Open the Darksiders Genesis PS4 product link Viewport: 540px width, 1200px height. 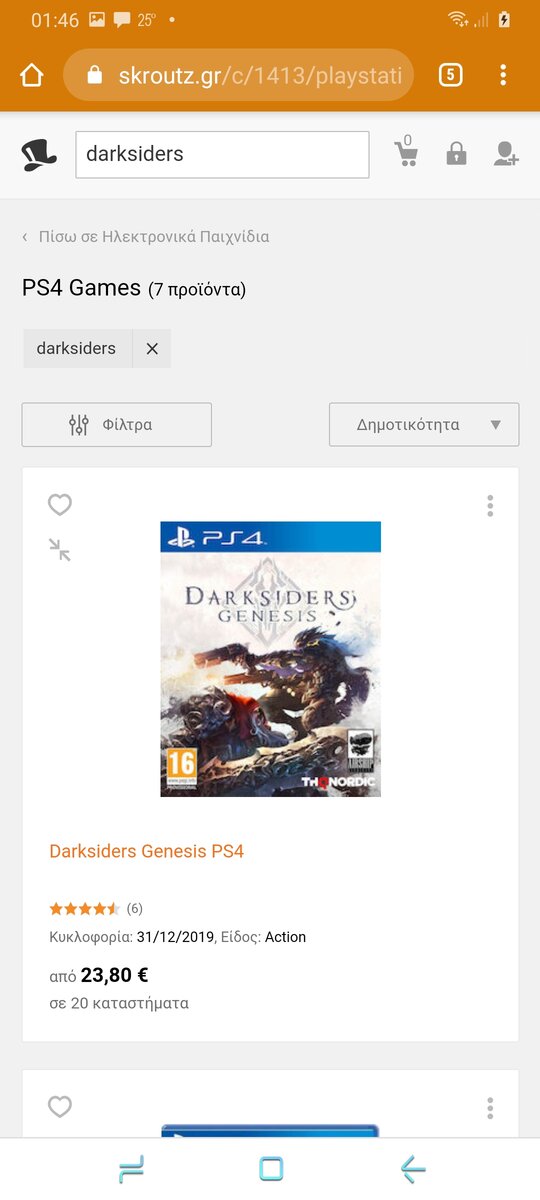point(147,852)
